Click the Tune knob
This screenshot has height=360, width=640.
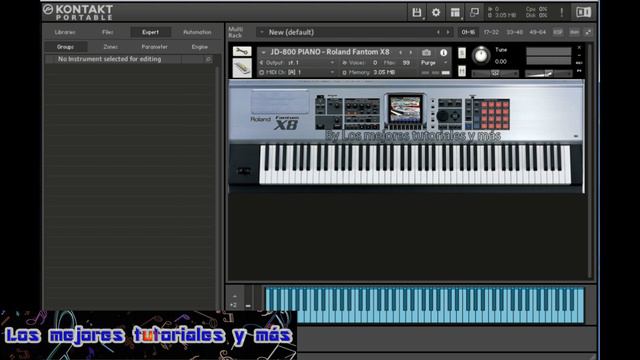pos(481,55)
